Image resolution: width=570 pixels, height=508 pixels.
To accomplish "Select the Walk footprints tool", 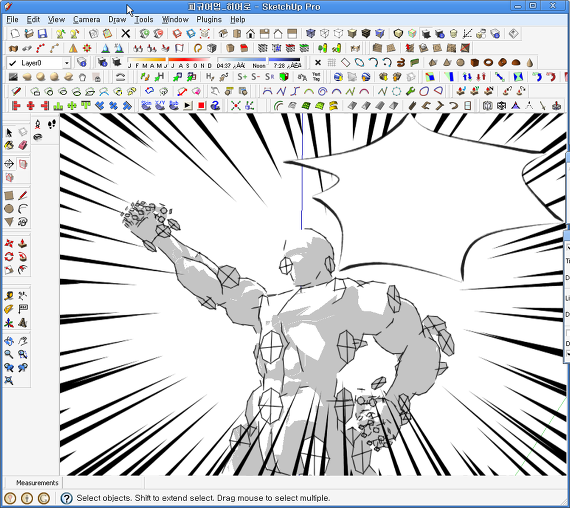I will point(52,124).
